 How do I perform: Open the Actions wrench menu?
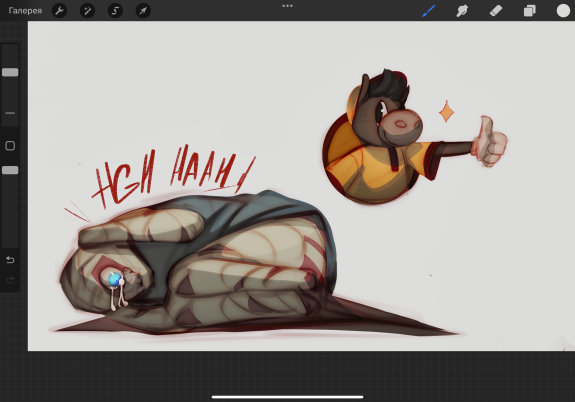coord(59,11)
